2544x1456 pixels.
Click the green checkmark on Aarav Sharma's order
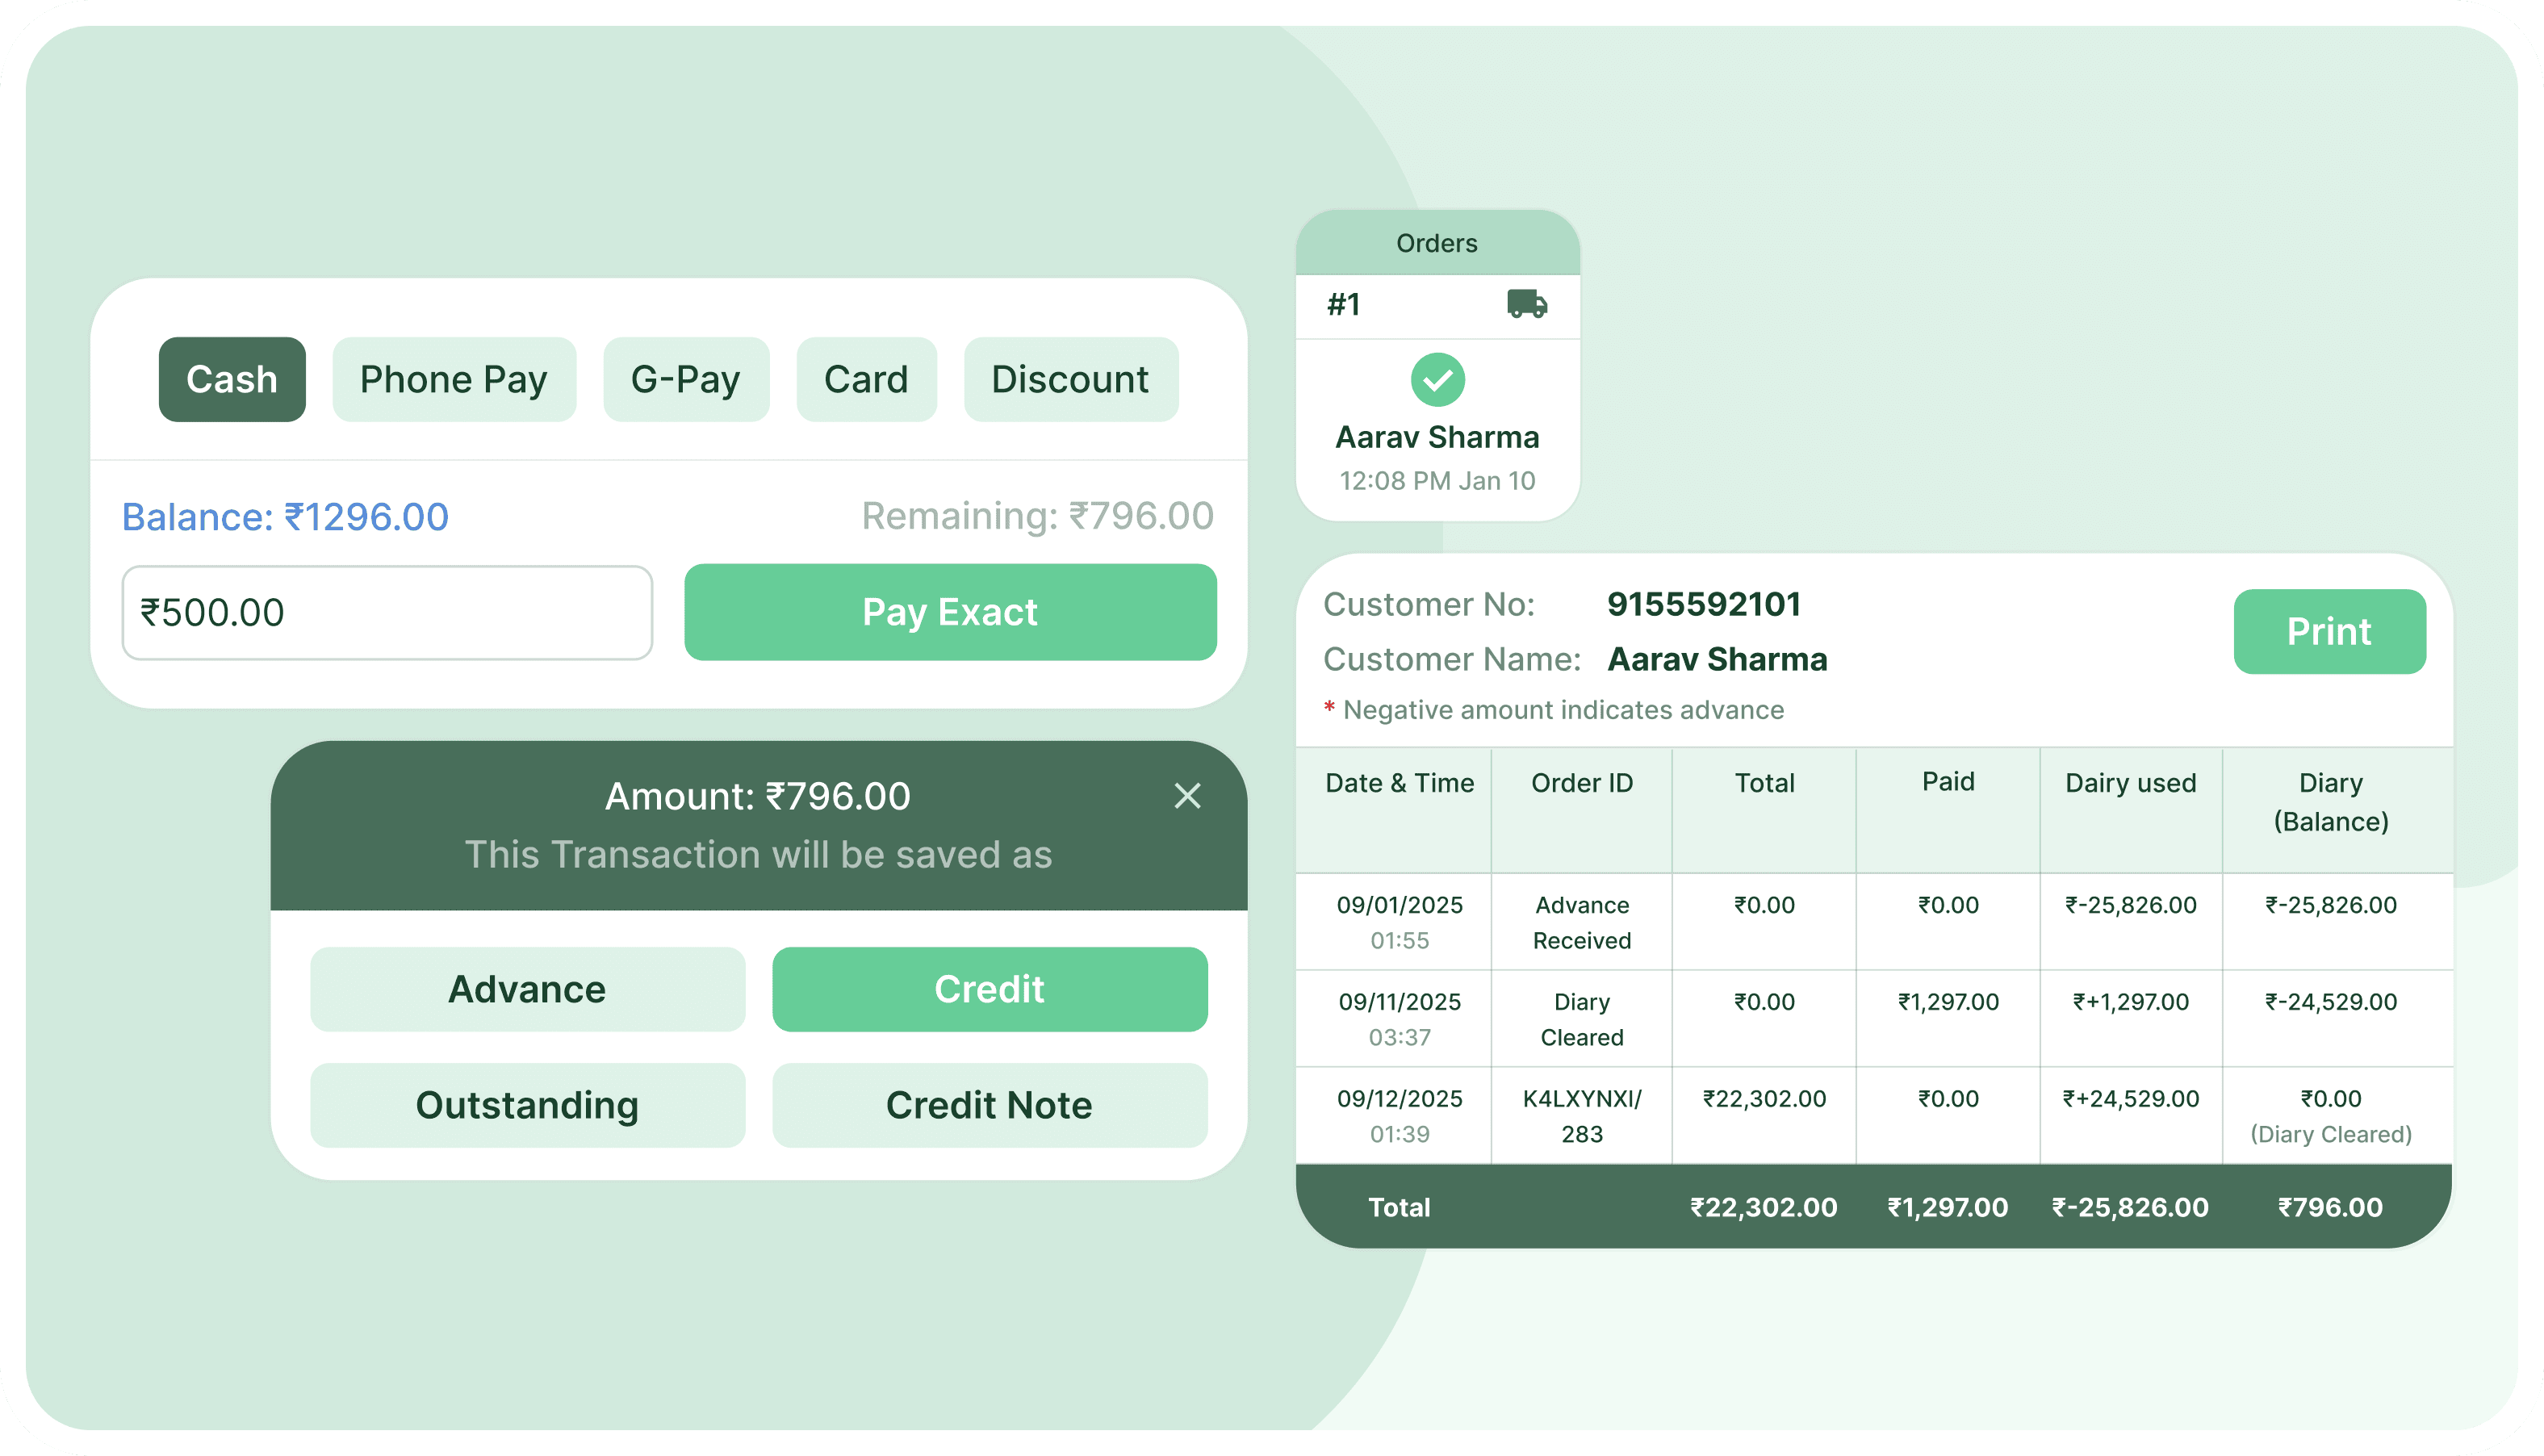1437,379
